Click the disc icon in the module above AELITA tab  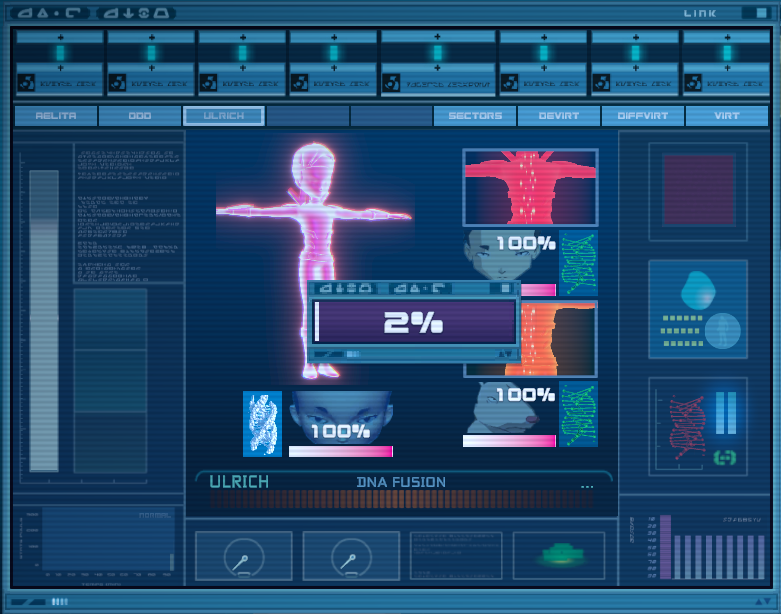(x=26, y=82)
